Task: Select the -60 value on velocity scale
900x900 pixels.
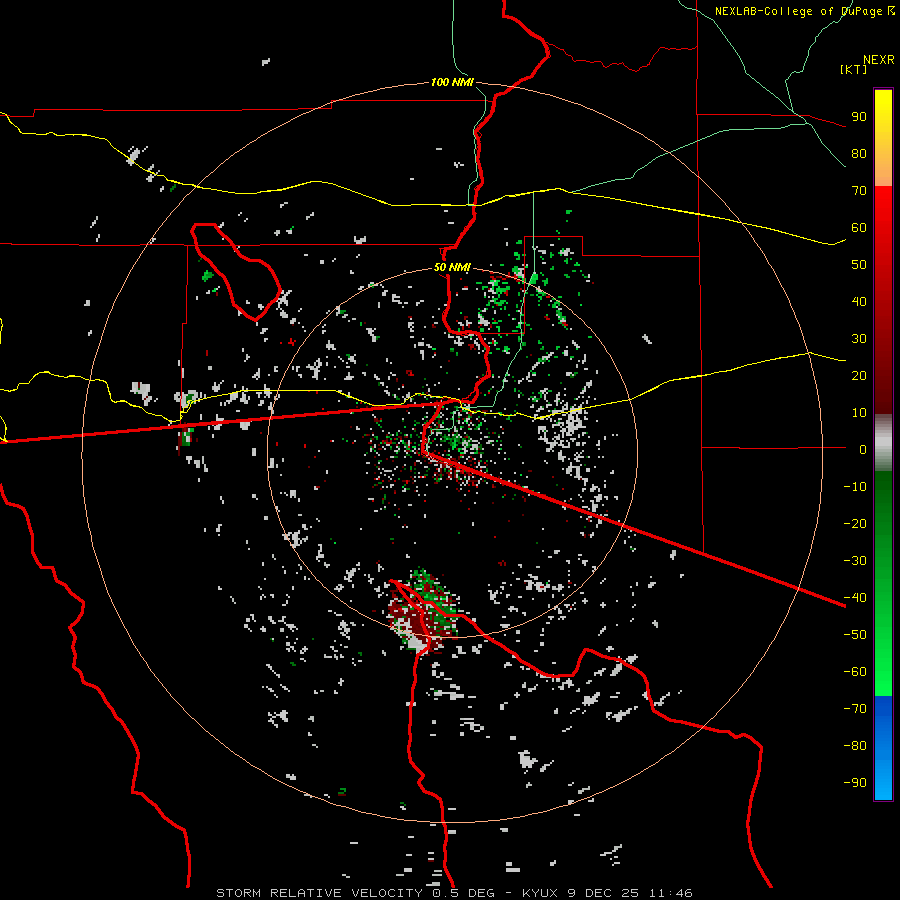Action: tap(855, 672)
